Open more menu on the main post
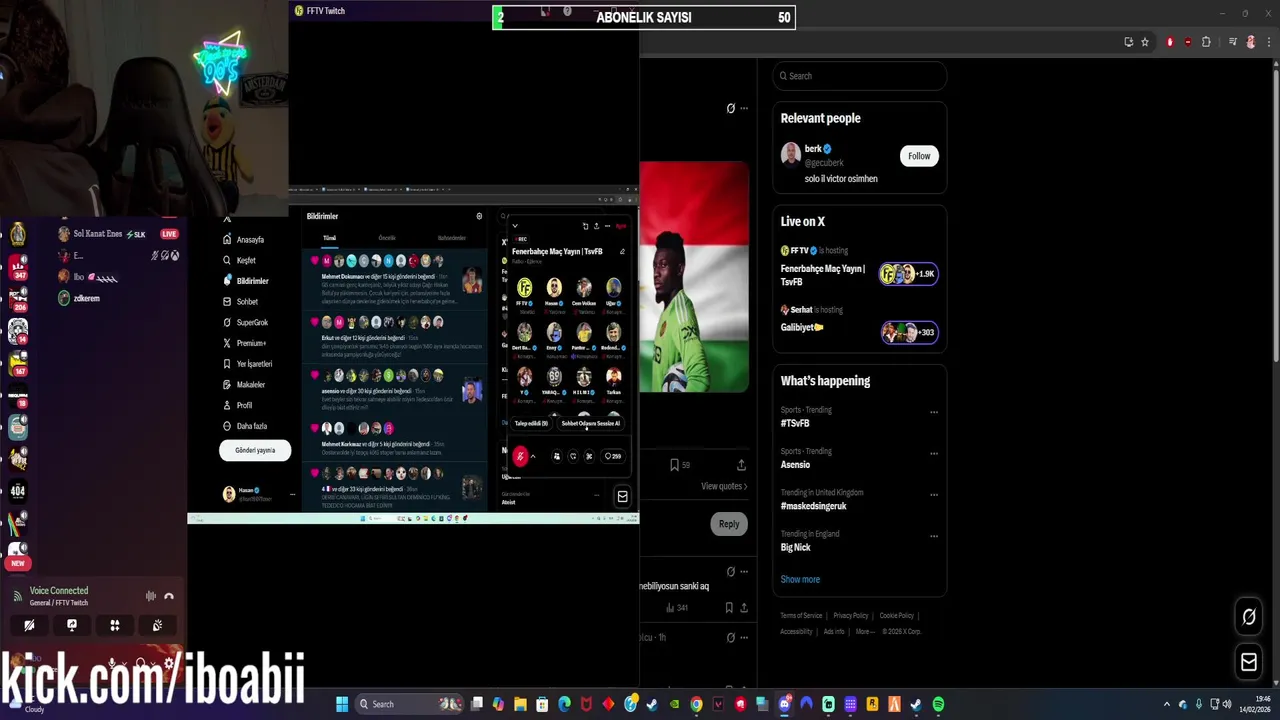This screenshot has width=1280, height=720. coord(743,108)
